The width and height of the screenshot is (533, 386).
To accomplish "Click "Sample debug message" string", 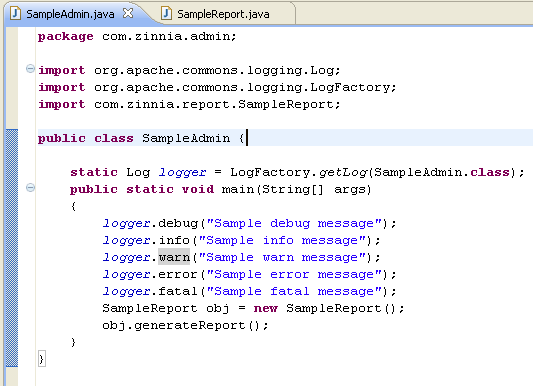I will [294, 223].
